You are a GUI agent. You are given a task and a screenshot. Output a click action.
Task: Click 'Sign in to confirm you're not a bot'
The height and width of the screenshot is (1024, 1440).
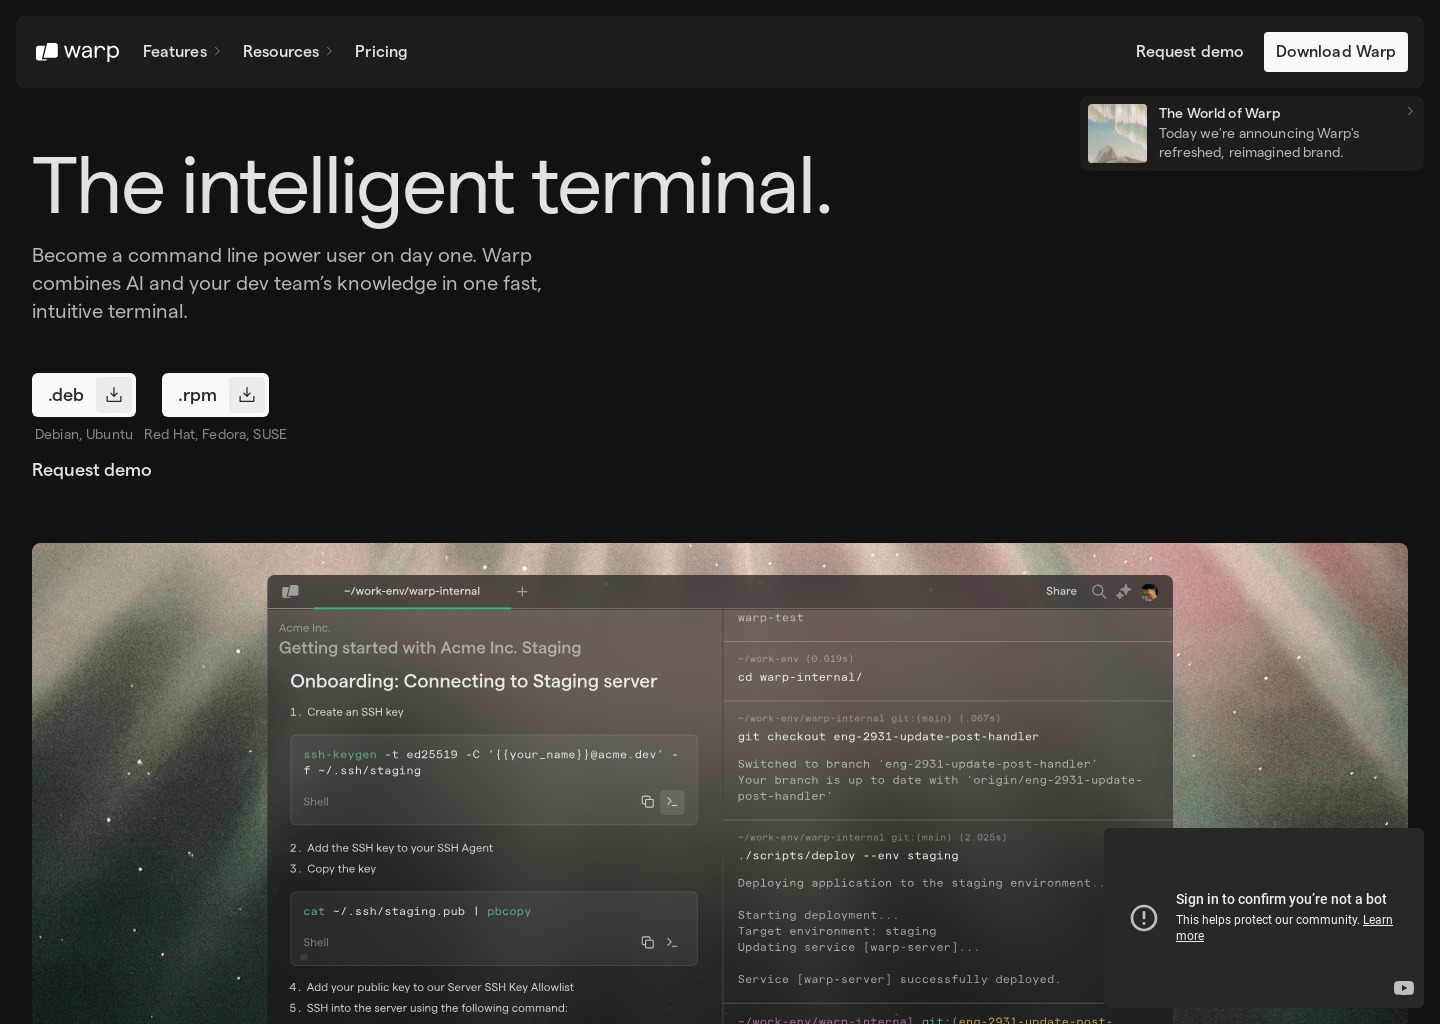point(1281,899)
